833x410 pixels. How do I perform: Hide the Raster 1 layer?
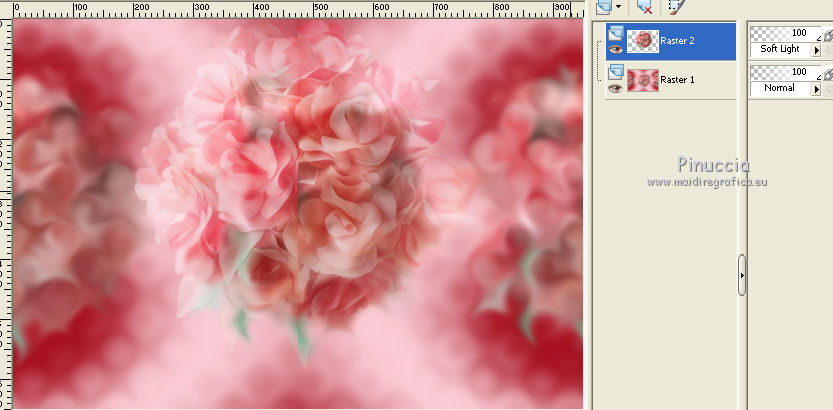(x=615, y=89)
